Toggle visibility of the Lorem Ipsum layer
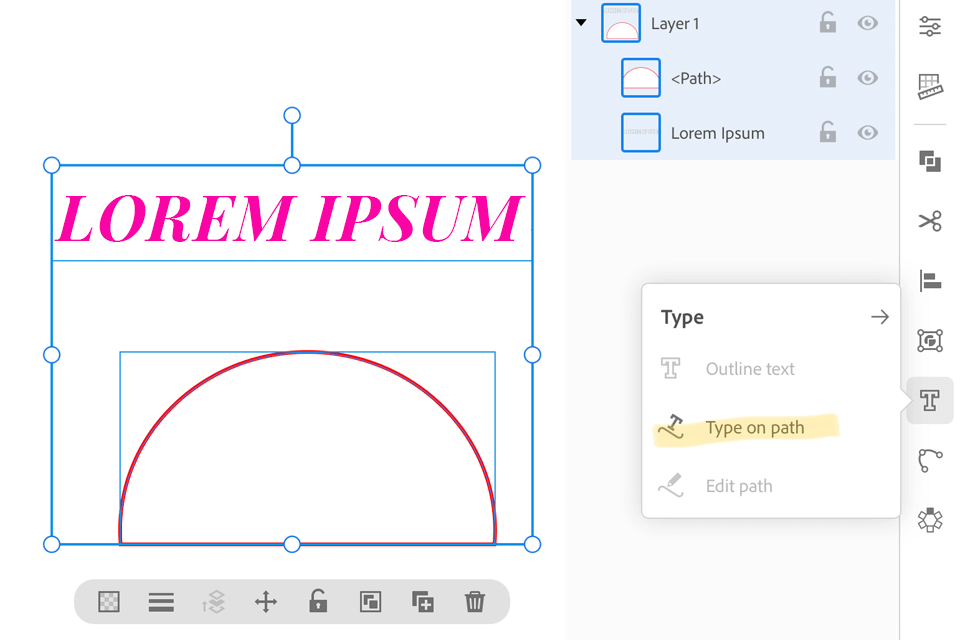Viewport: 960px width, 640px height. 868,132
